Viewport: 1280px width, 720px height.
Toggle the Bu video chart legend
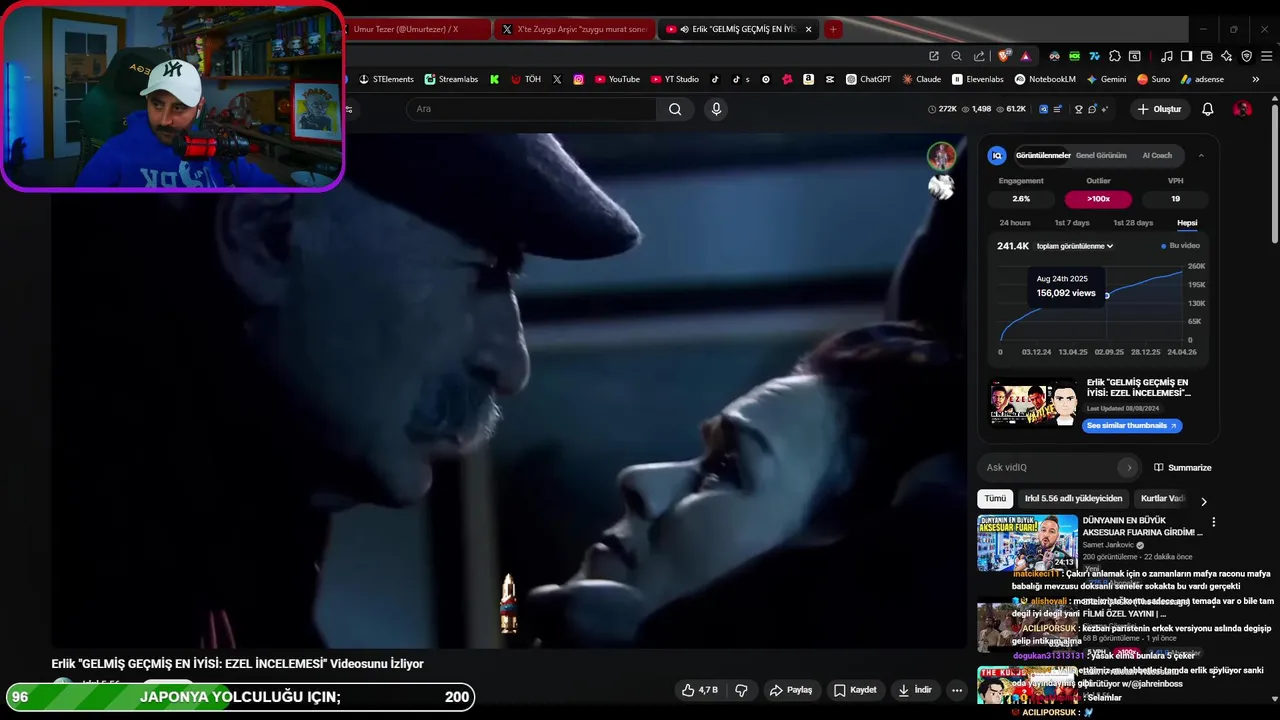[x=1181, y=246]
